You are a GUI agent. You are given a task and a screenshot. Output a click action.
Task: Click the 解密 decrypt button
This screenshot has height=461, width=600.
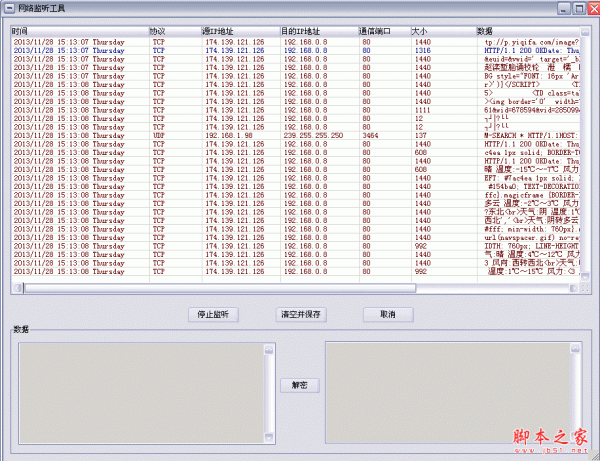pos(300,385)
